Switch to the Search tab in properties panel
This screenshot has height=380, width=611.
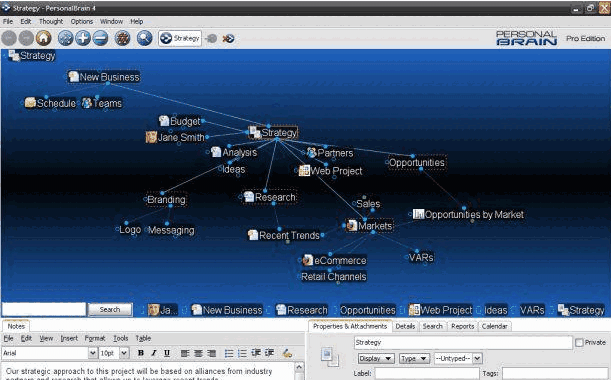point(433,326)
